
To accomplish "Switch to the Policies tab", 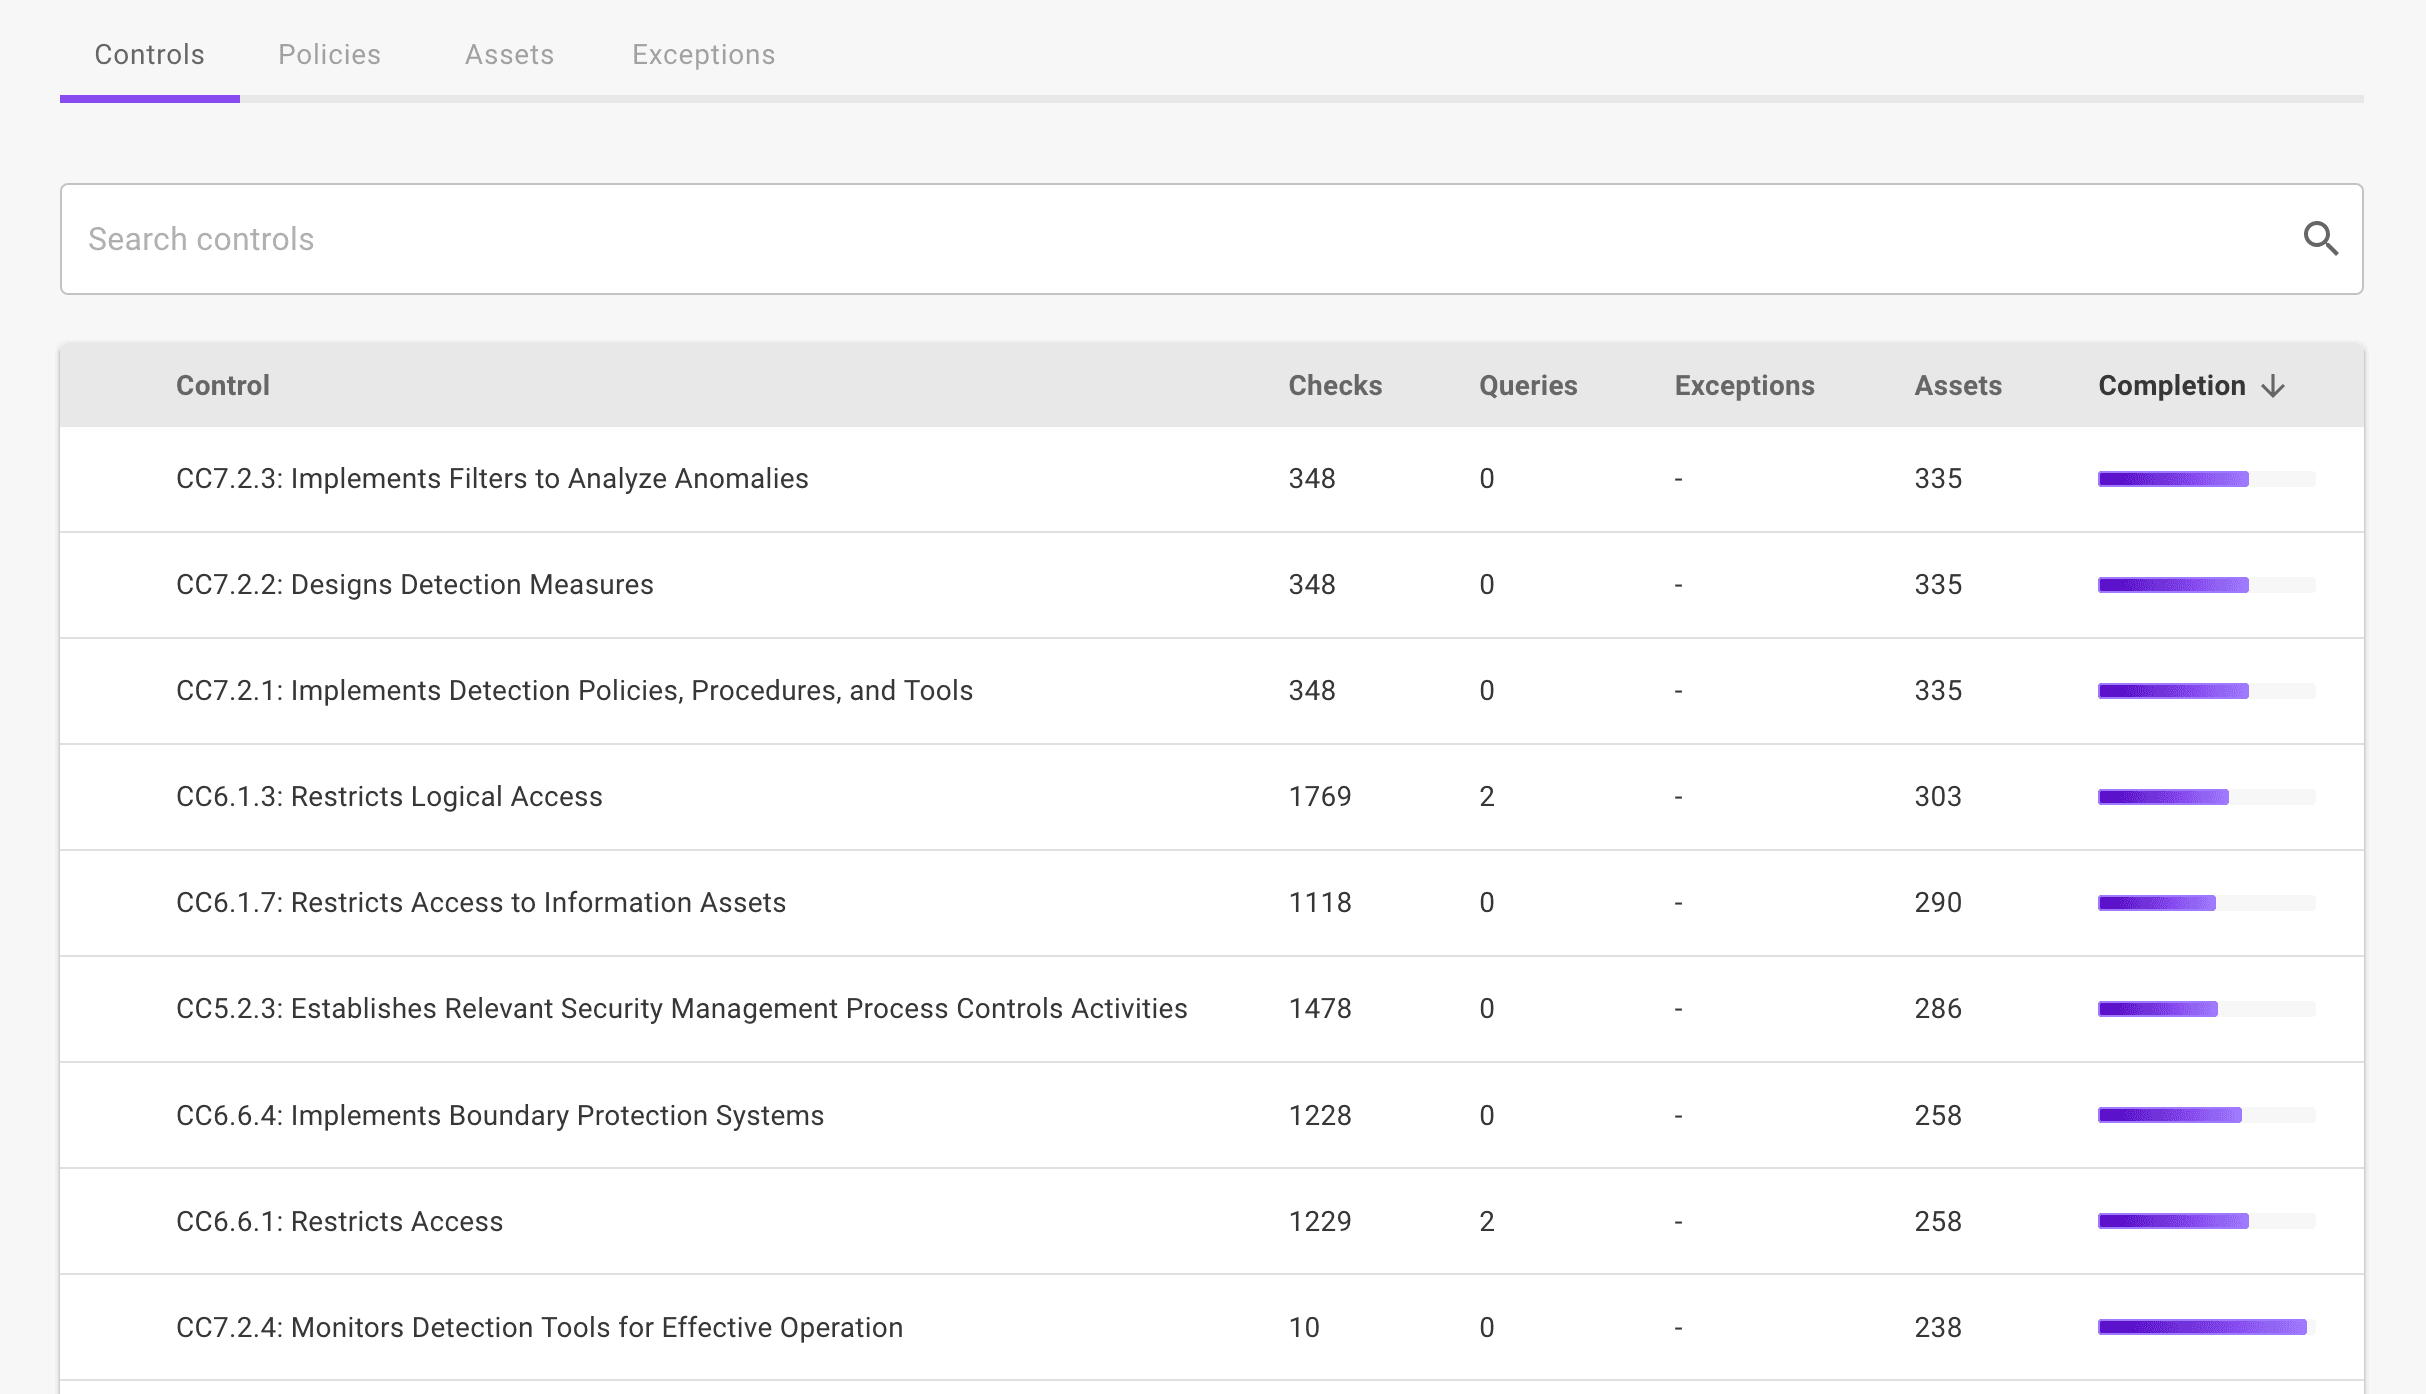I will coord(329,54).
